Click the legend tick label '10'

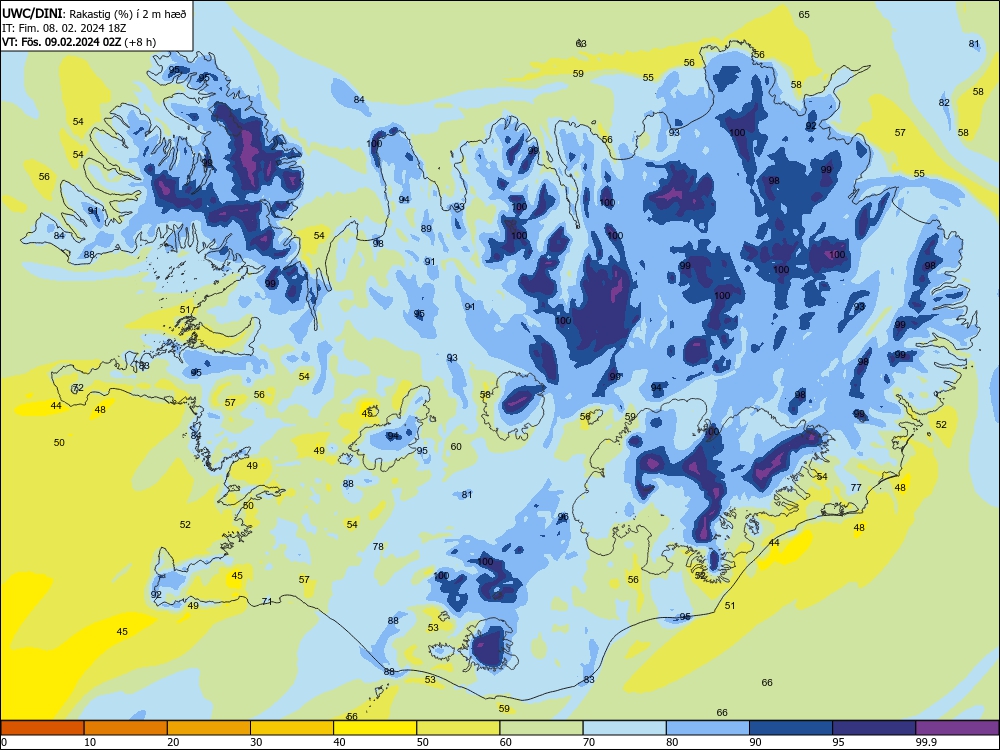point(90,742)
